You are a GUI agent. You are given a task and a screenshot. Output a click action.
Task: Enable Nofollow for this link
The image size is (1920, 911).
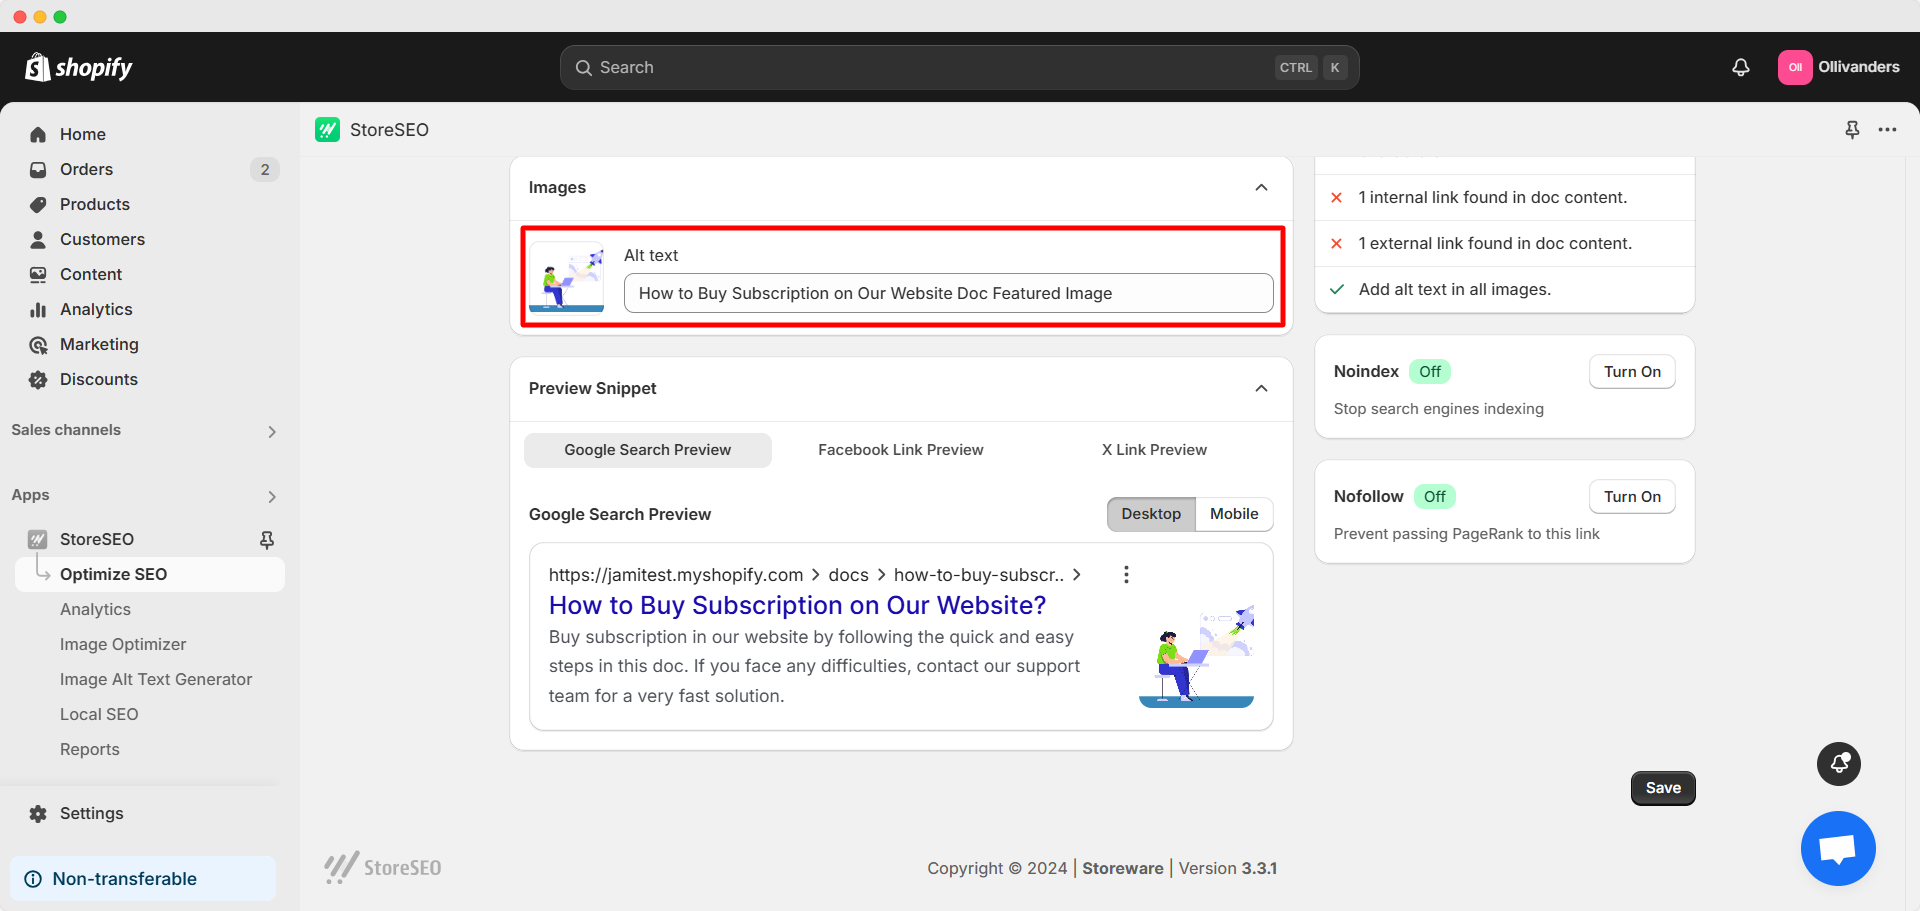point(1631,496)
